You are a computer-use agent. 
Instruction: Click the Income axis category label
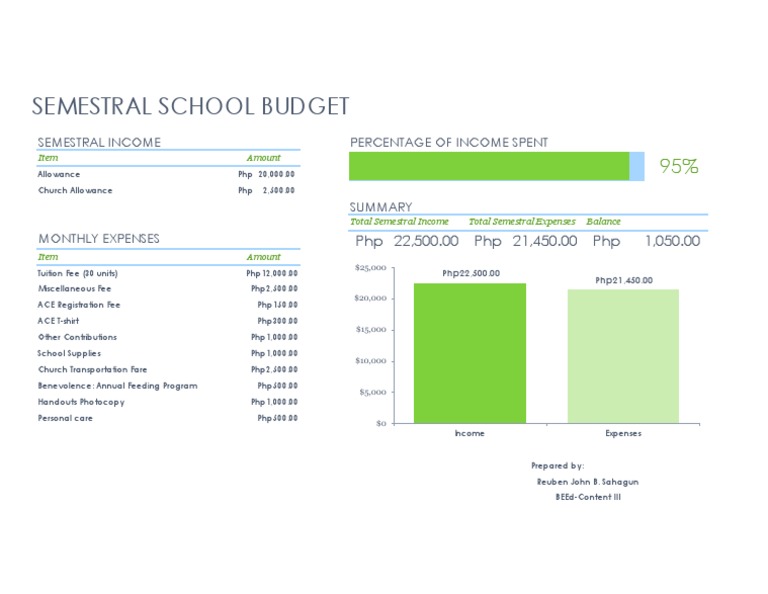click(x=470, y=433)
